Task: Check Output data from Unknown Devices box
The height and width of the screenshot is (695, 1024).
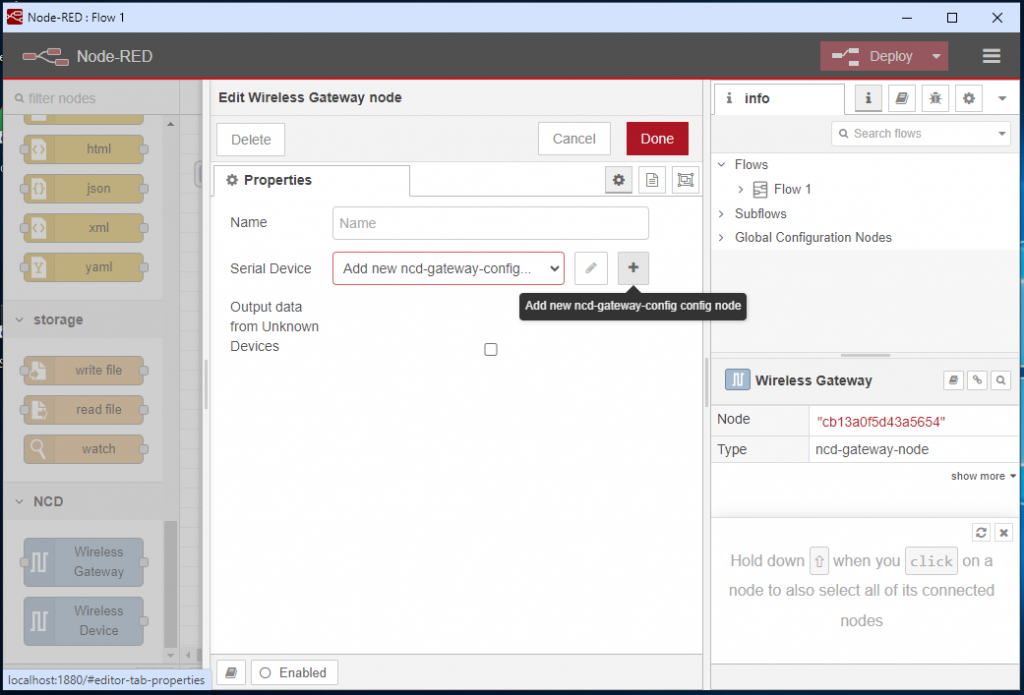Action: (x=491, y=349)
